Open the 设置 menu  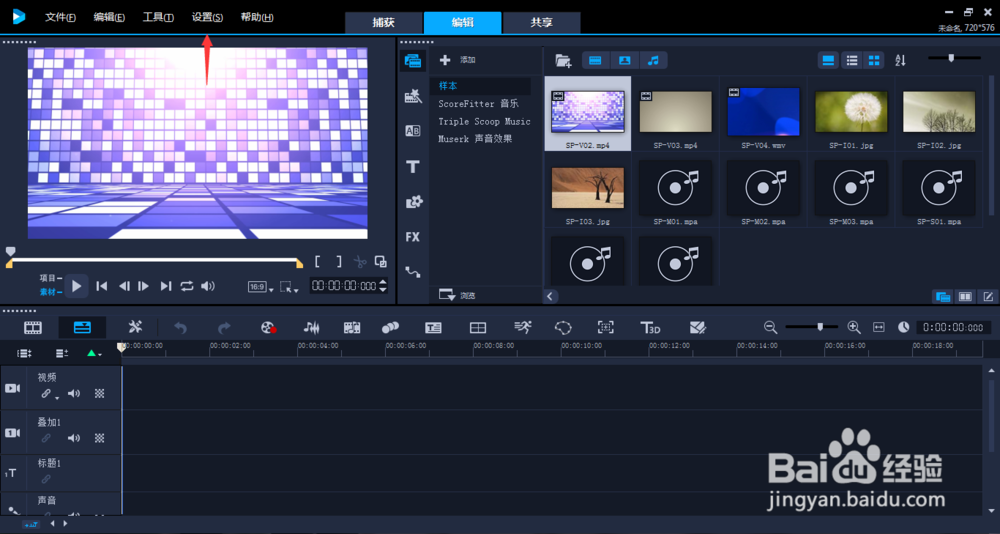(207, 17)
